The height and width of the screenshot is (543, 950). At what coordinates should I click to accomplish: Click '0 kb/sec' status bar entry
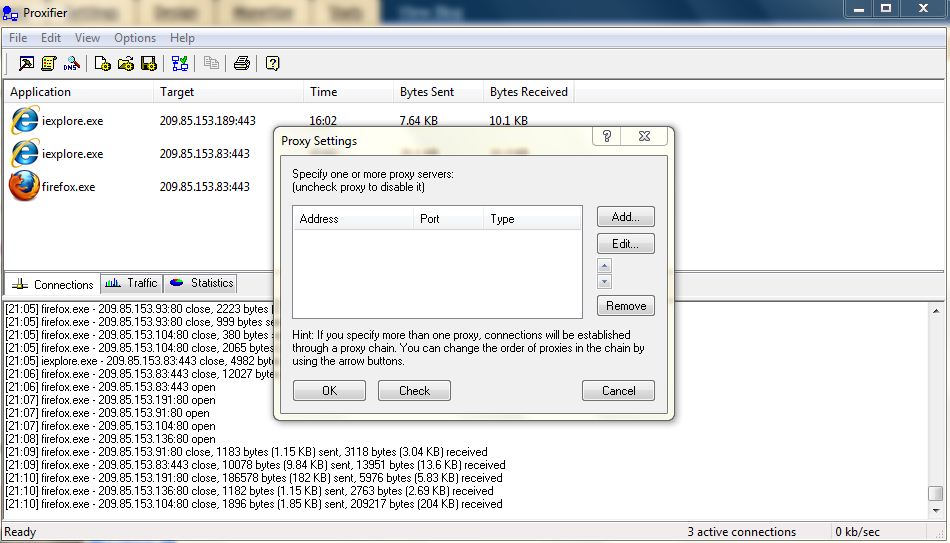pos(857,531)
